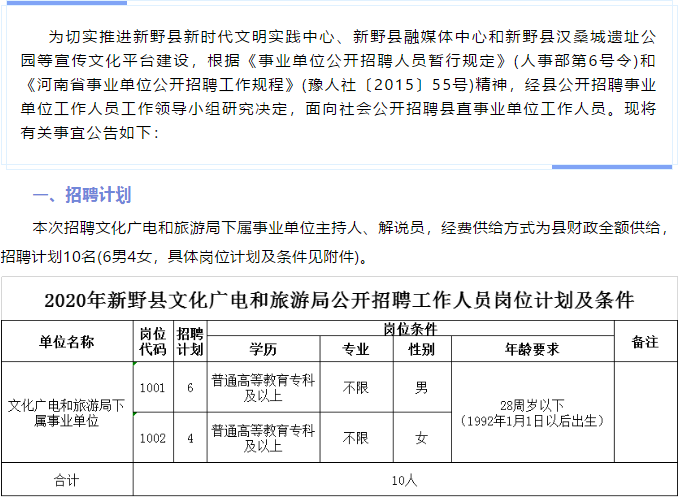Screen dimensions: 680x500
Task: Click the position code 1002 cell
Action: click(152, 438)
